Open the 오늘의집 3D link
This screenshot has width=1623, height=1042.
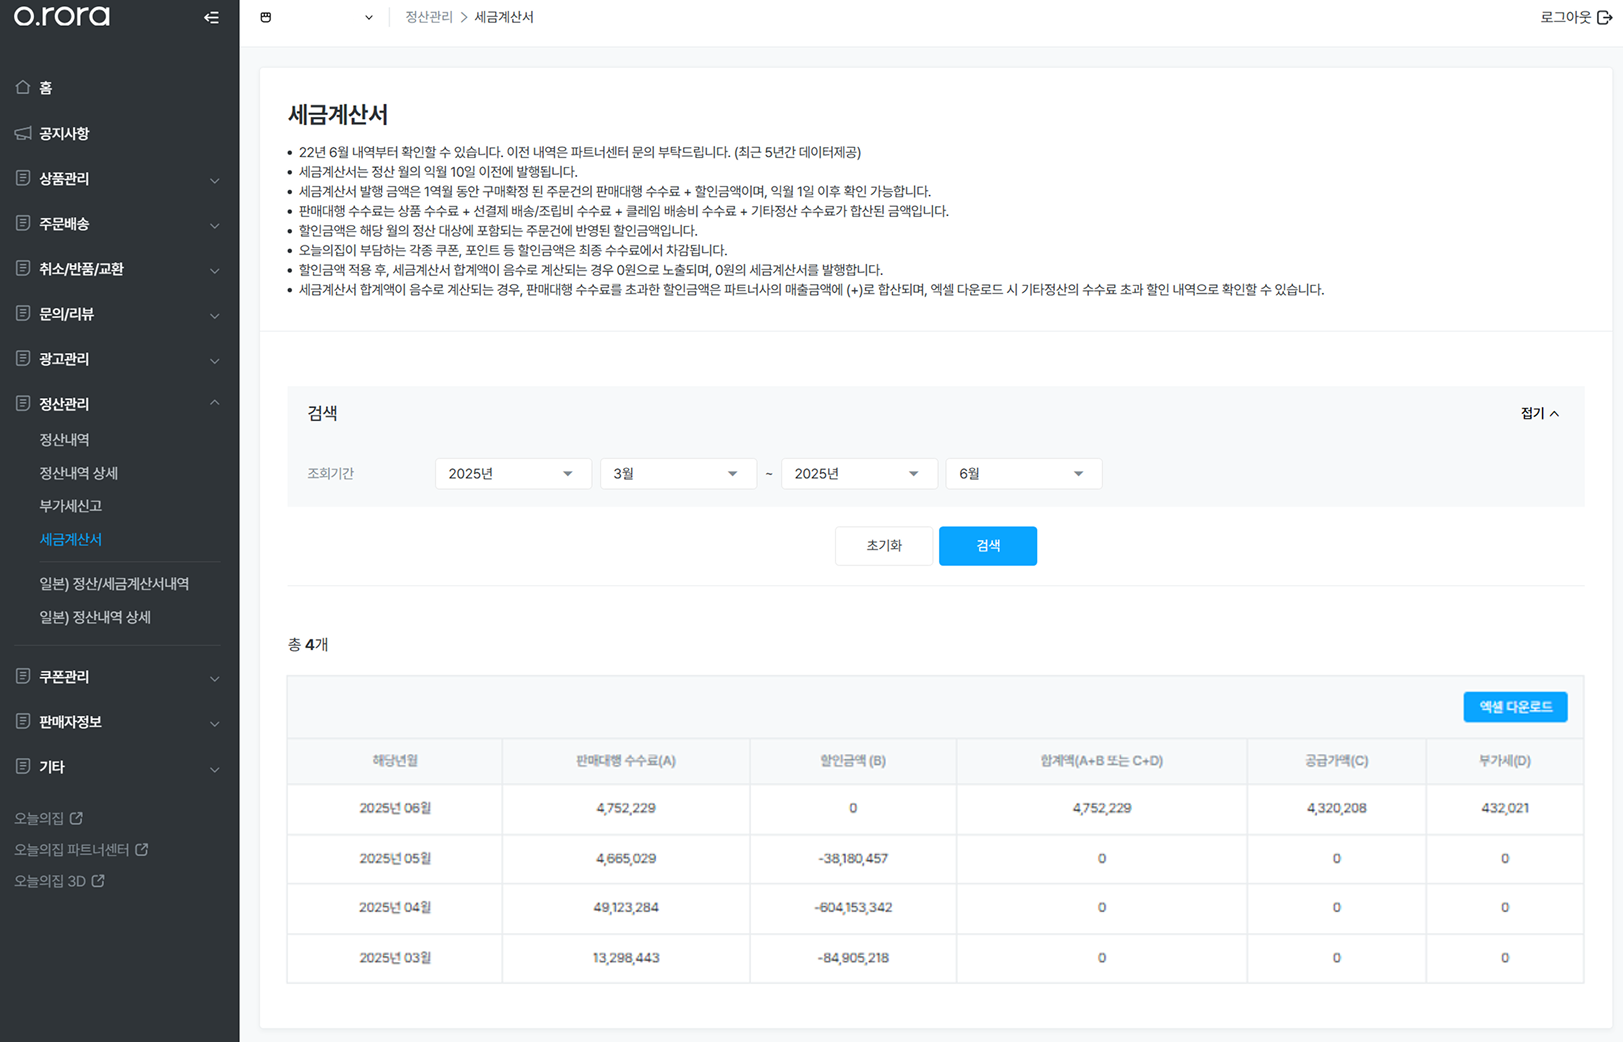pyautogui.click(x=50, y=881)
